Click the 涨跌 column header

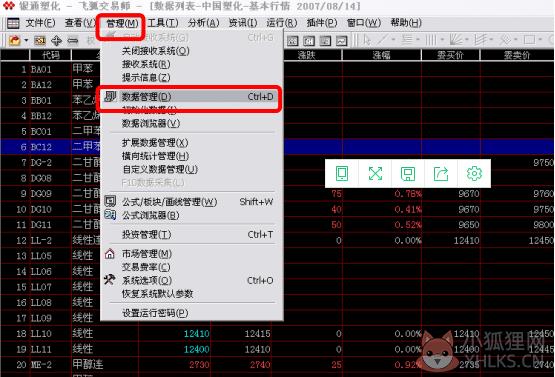[x=307, y=55]
